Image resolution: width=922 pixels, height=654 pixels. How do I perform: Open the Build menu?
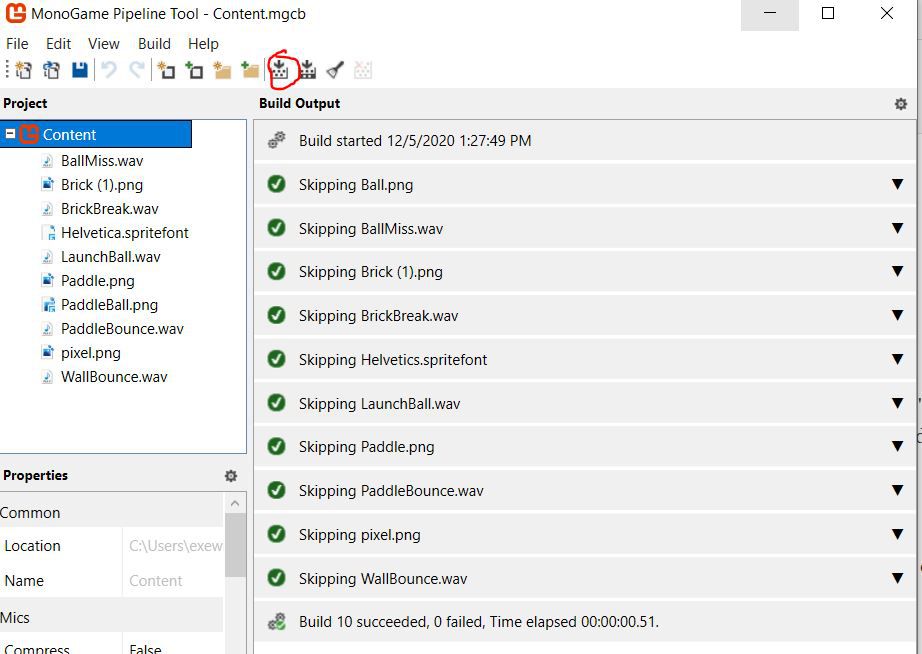pos(154,44)
